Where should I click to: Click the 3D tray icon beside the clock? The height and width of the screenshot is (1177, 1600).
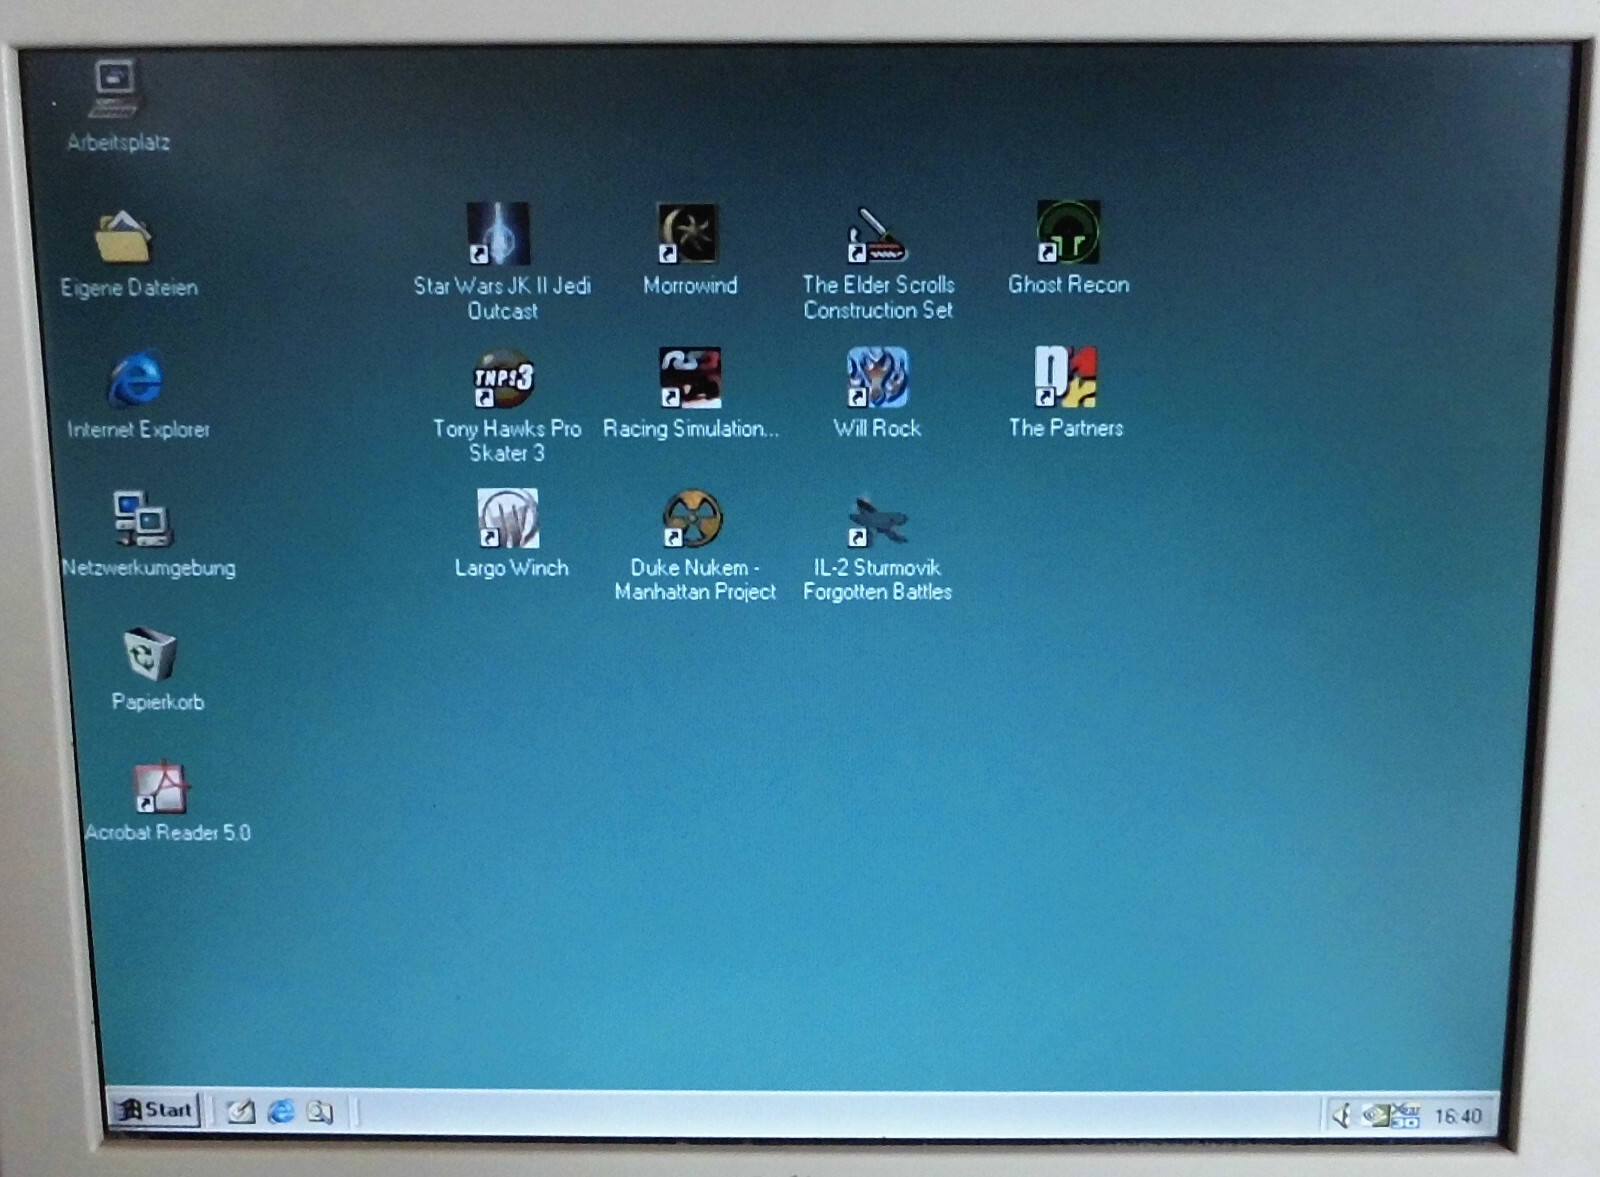(x=1405, y=1115)
